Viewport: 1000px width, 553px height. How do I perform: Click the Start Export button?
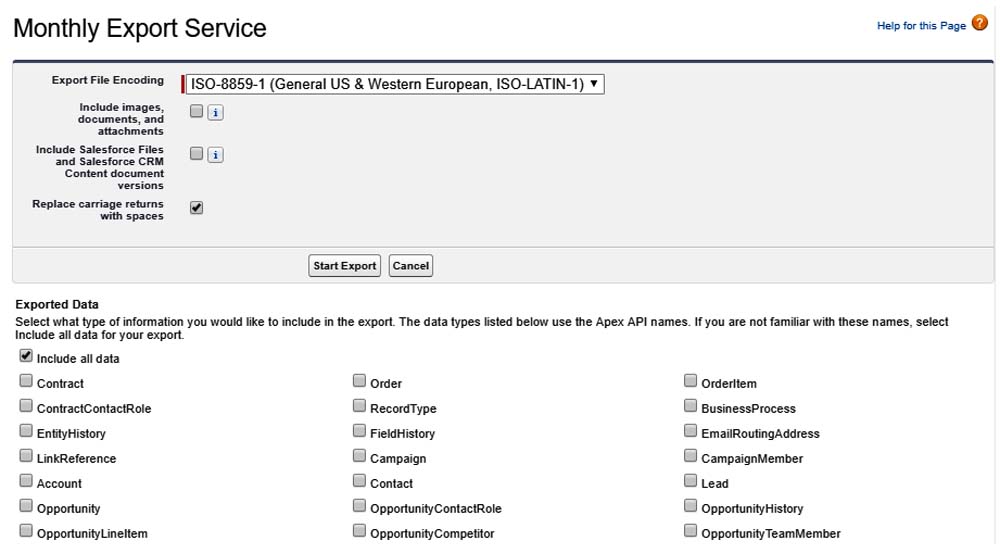point(344,266)
